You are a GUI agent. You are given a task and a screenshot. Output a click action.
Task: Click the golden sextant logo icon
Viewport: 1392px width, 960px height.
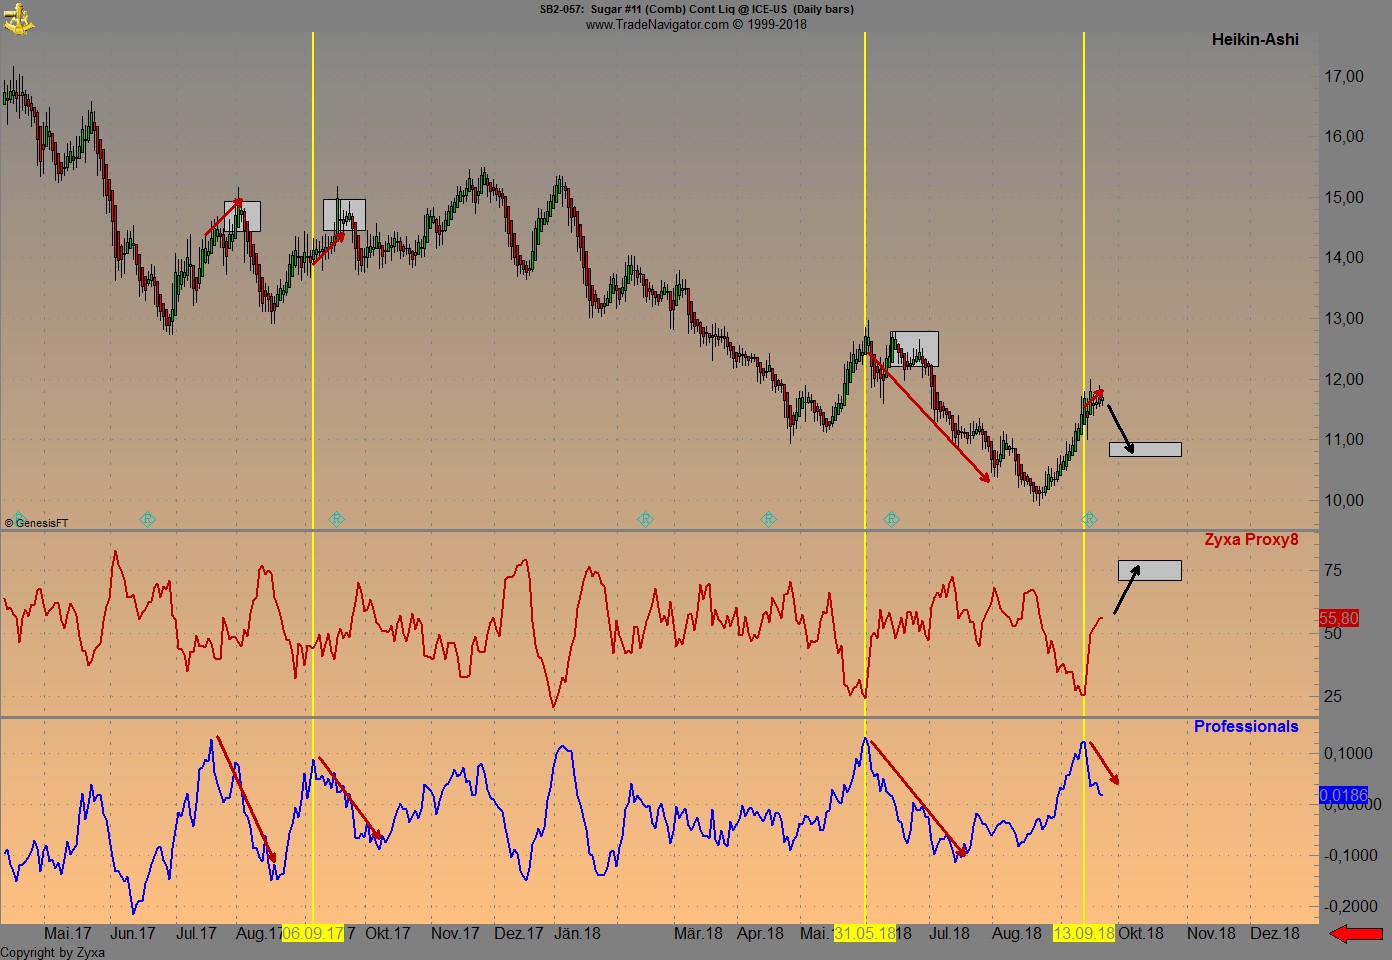coord(18,18)
